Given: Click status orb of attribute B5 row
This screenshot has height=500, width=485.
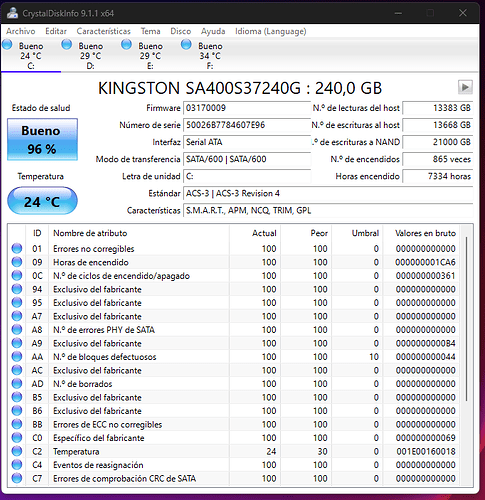Looking at the screenshot, I should [17, 397].
